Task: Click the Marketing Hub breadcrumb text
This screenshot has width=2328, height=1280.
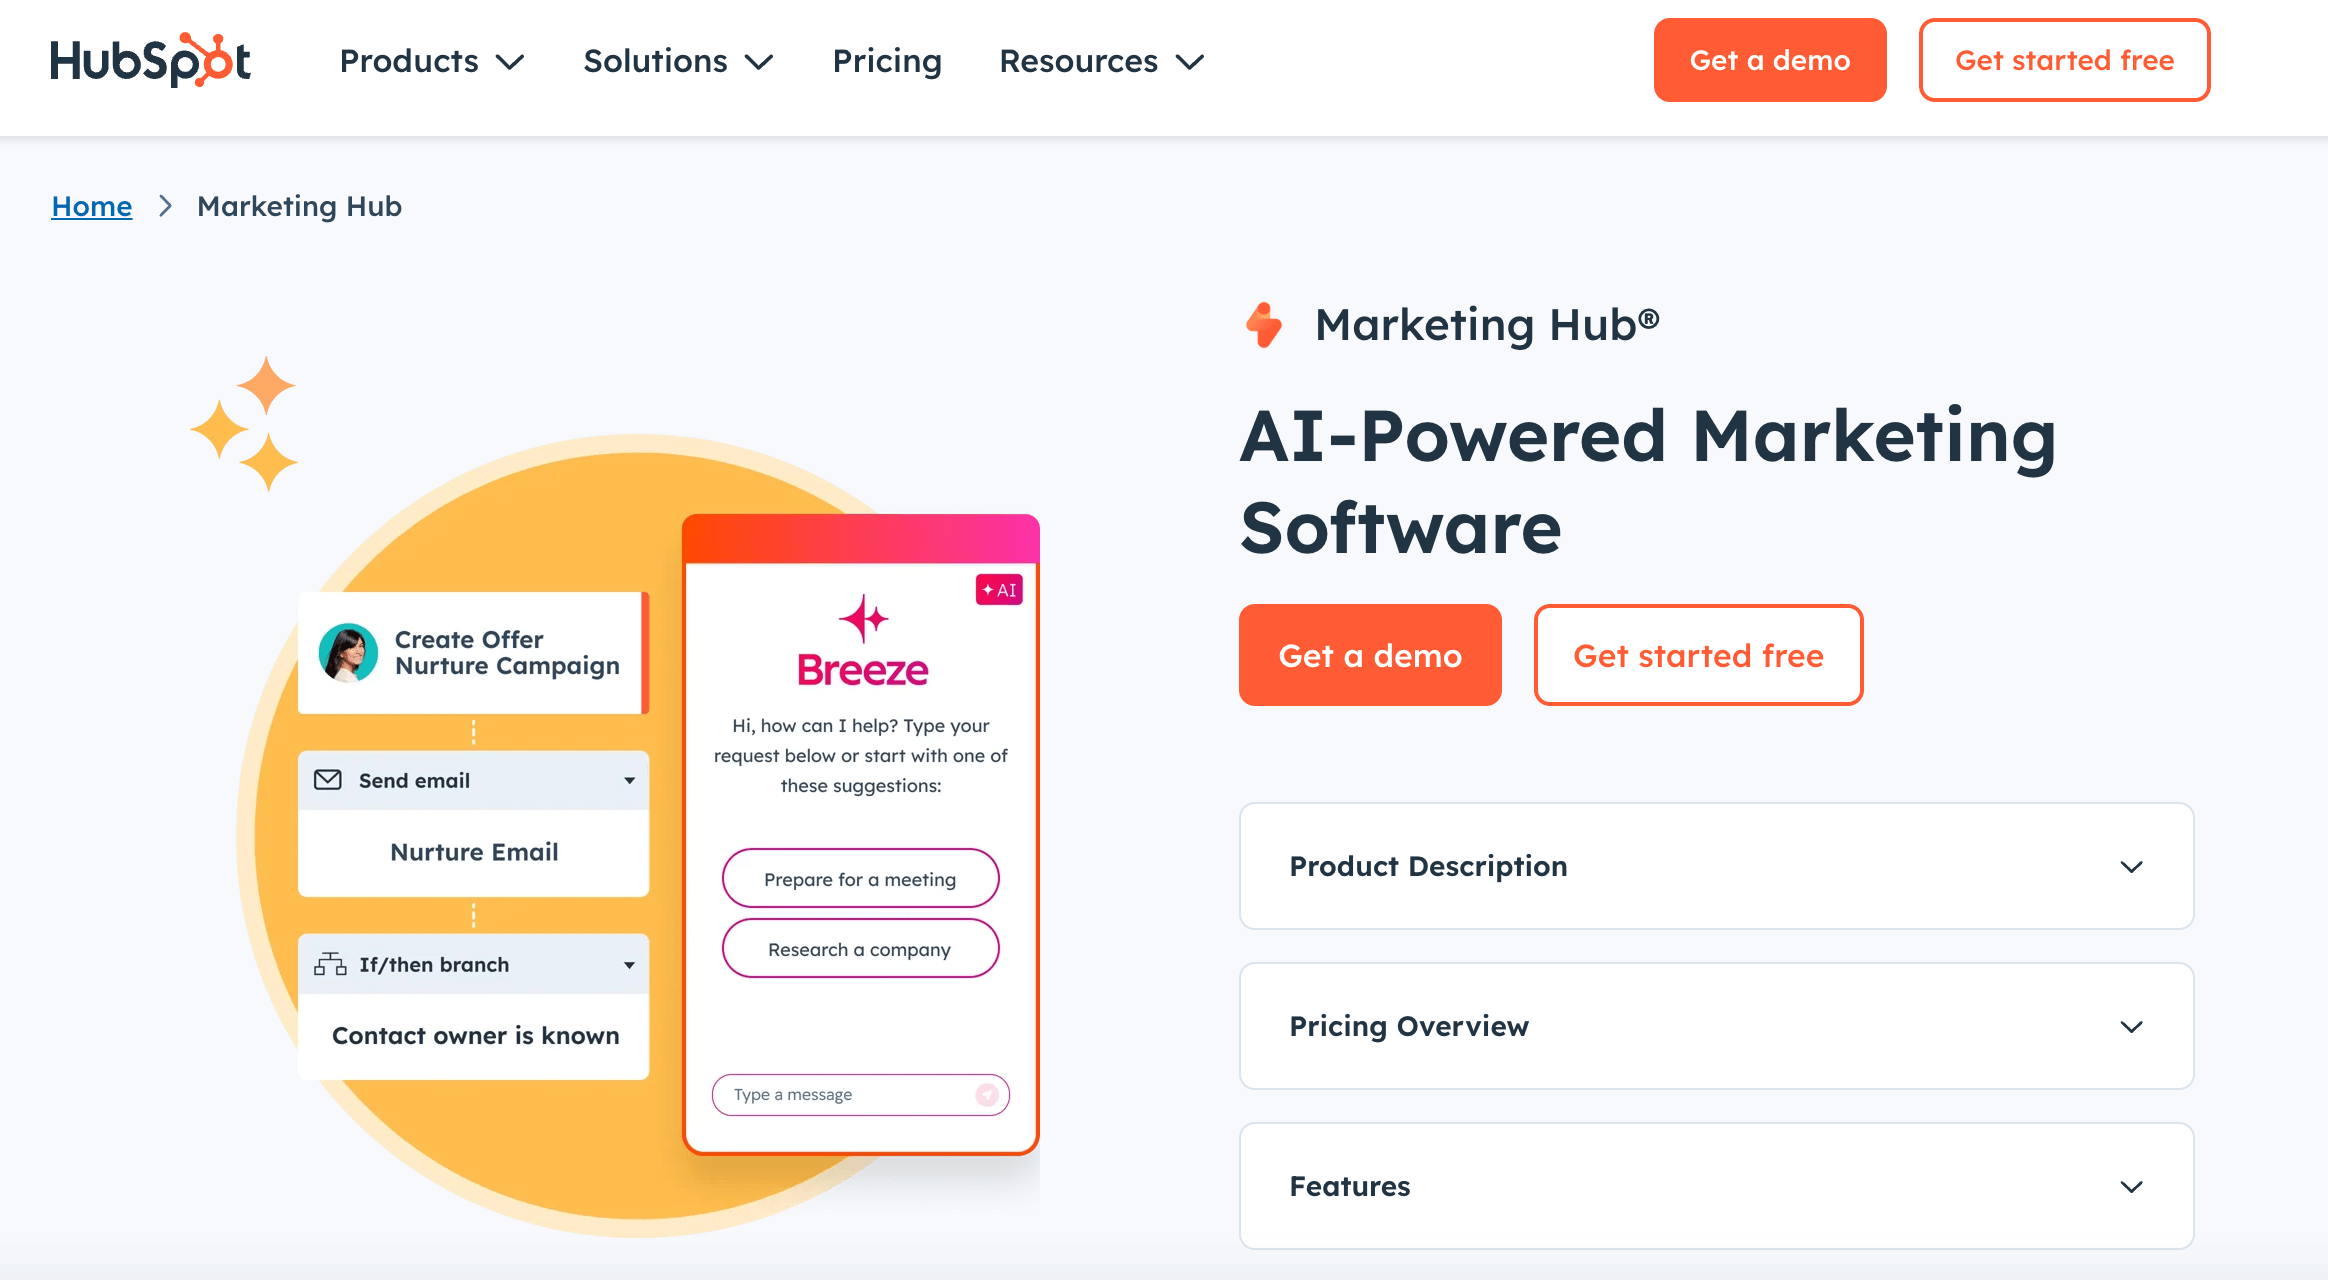Action: (299, 206)
